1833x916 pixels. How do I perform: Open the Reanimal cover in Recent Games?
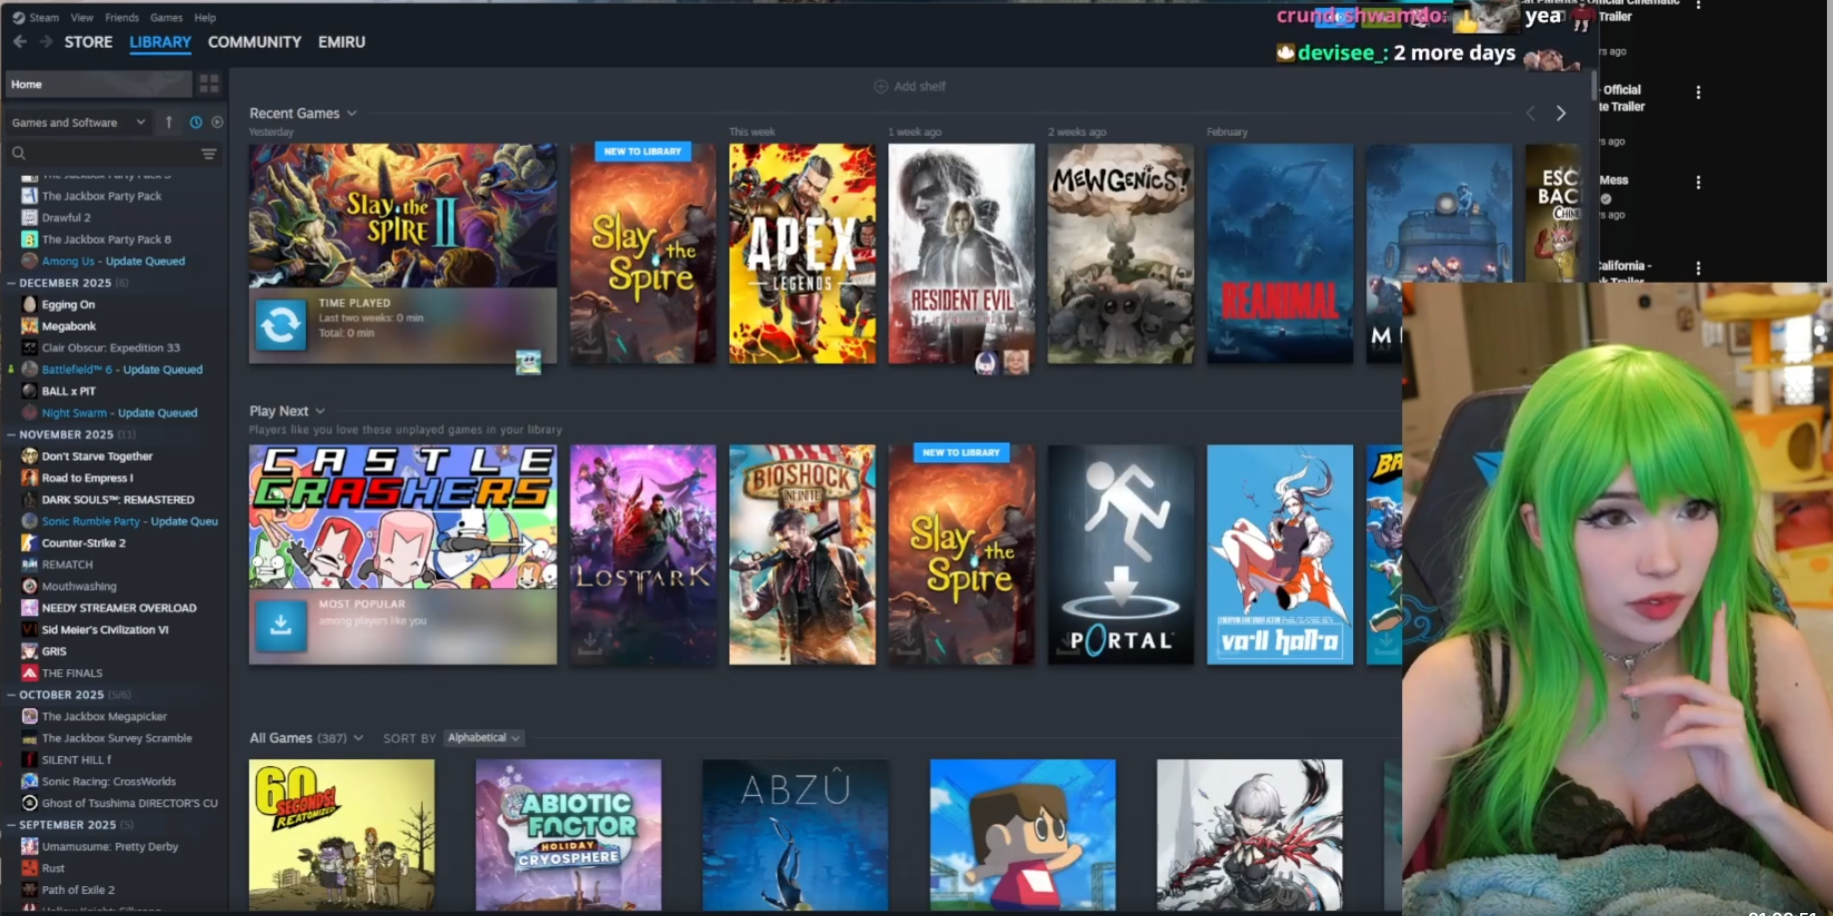click(x=1280, y=254)
